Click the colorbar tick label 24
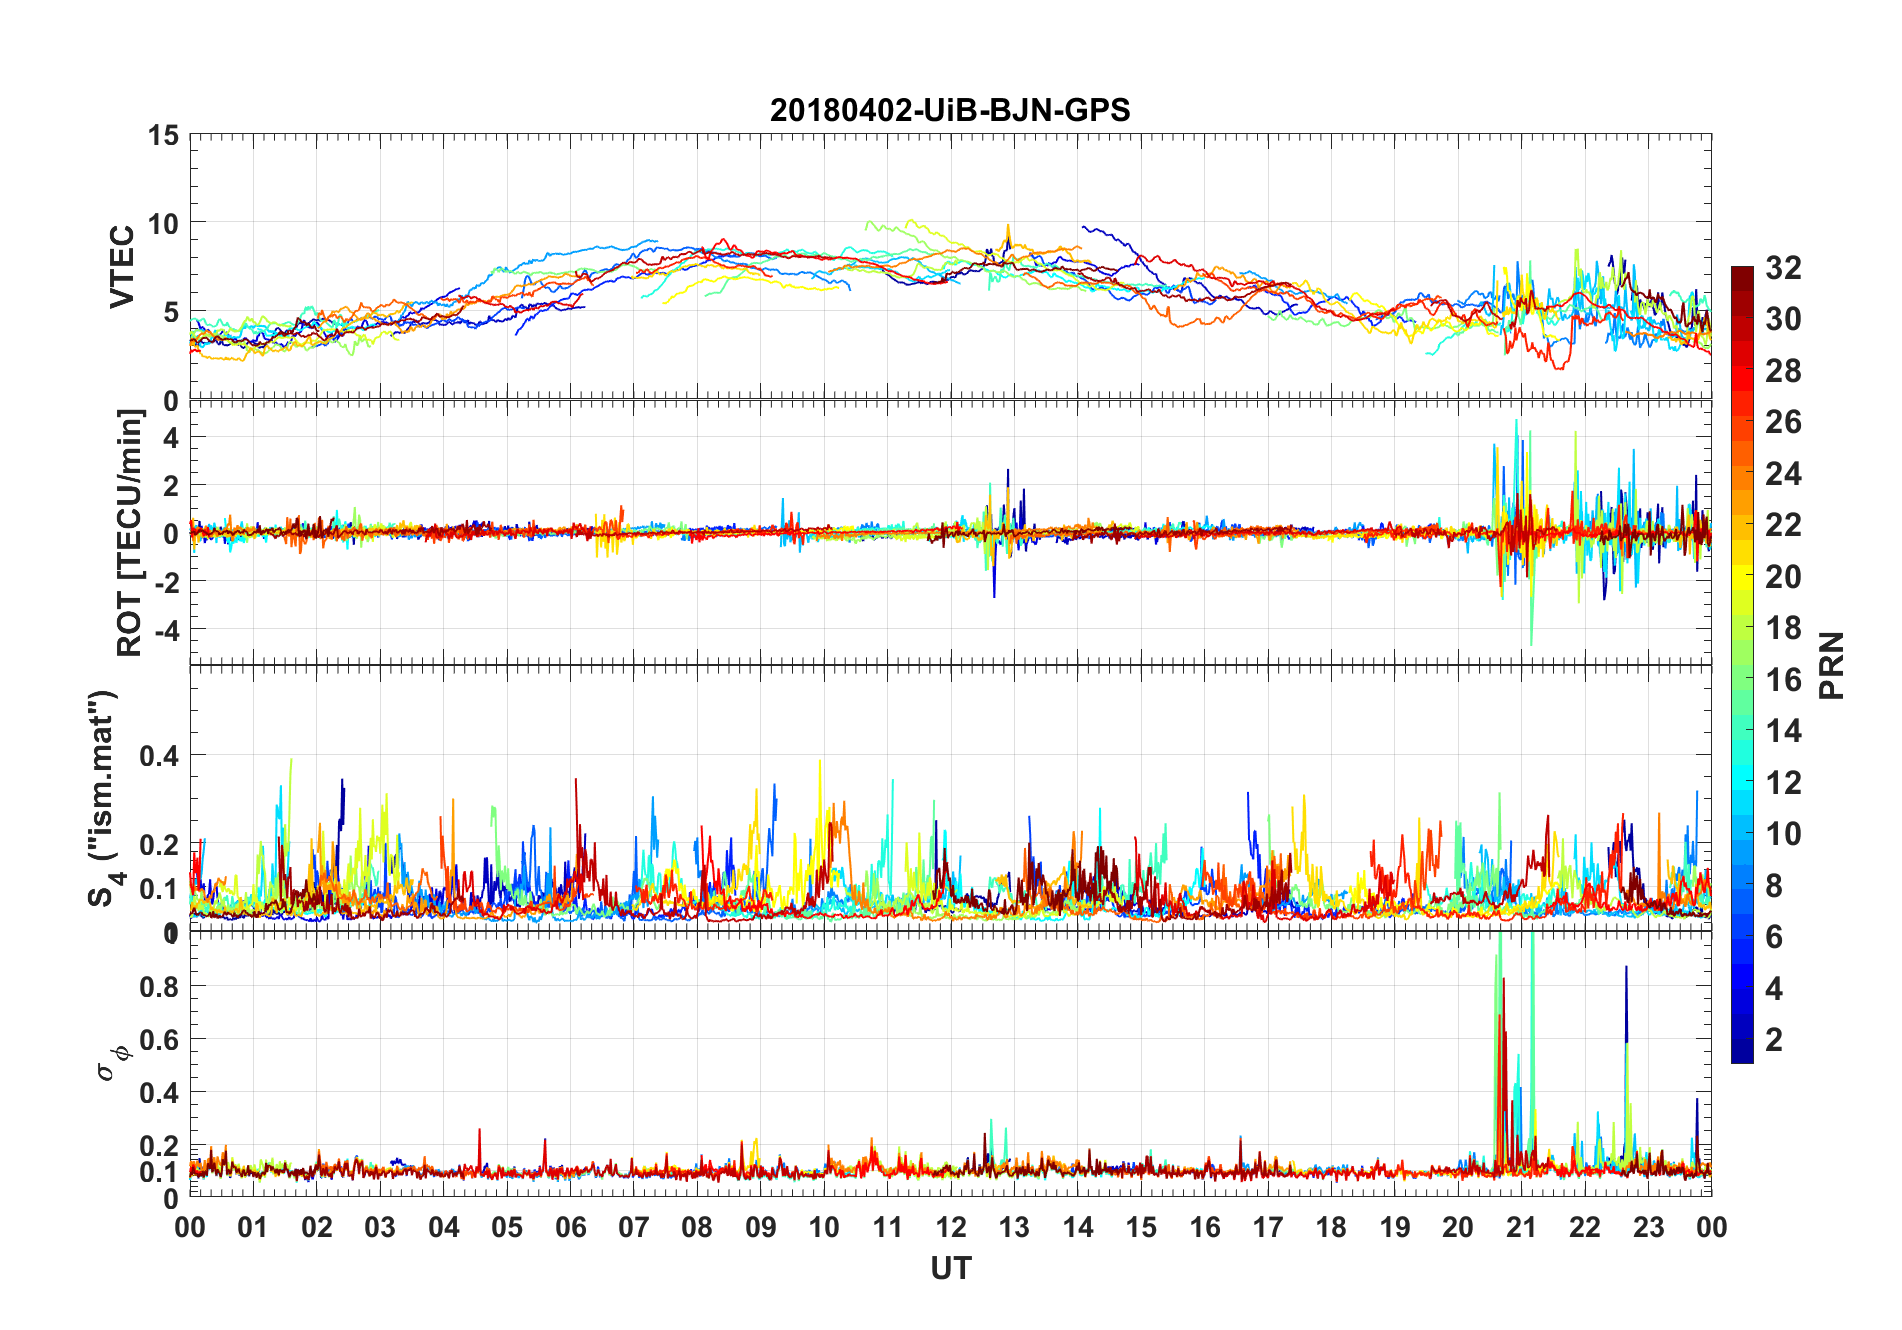 click(x=1783, y=474)
